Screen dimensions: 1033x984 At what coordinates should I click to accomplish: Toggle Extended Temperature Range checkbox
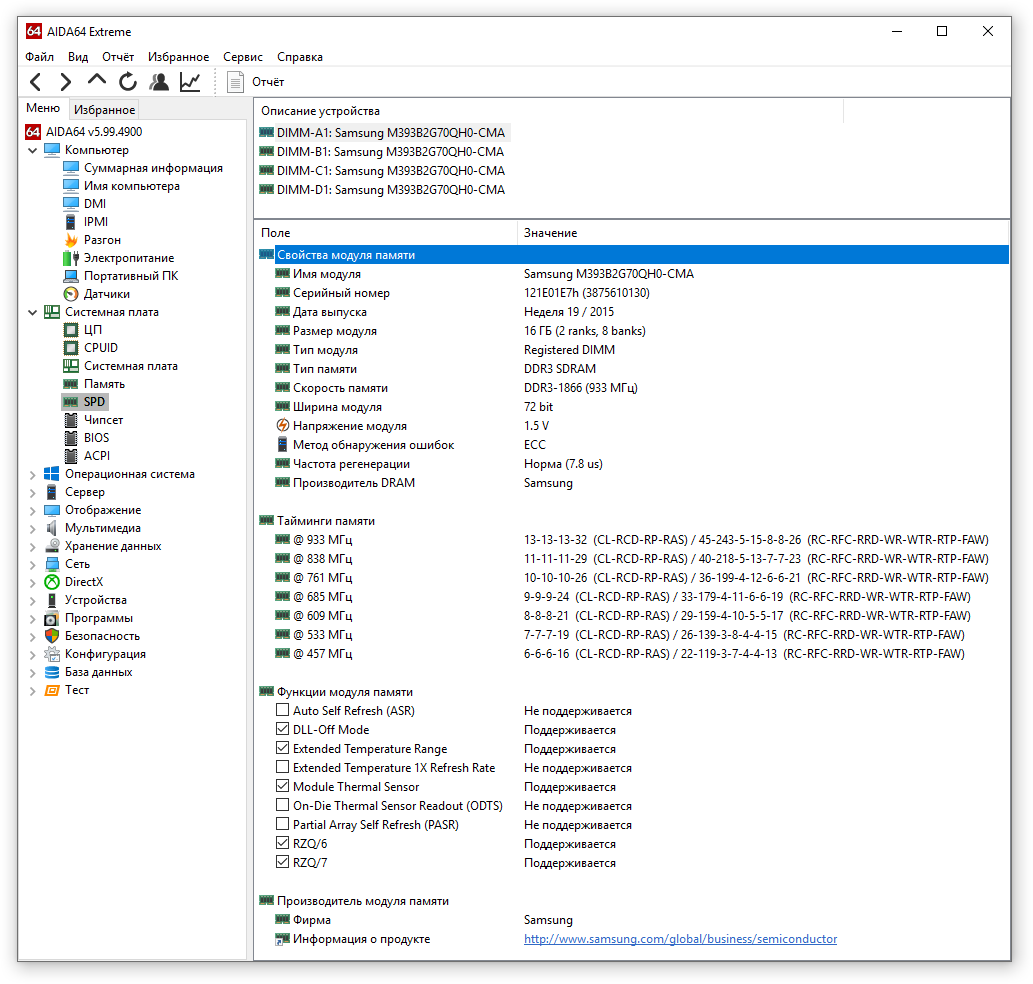(x=282, y=748)
